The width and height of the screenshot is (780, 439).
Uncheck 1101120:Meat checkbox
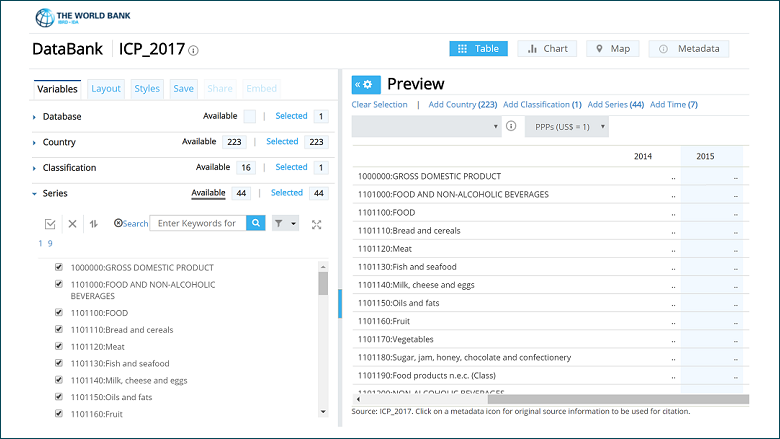tap(59, 346)
